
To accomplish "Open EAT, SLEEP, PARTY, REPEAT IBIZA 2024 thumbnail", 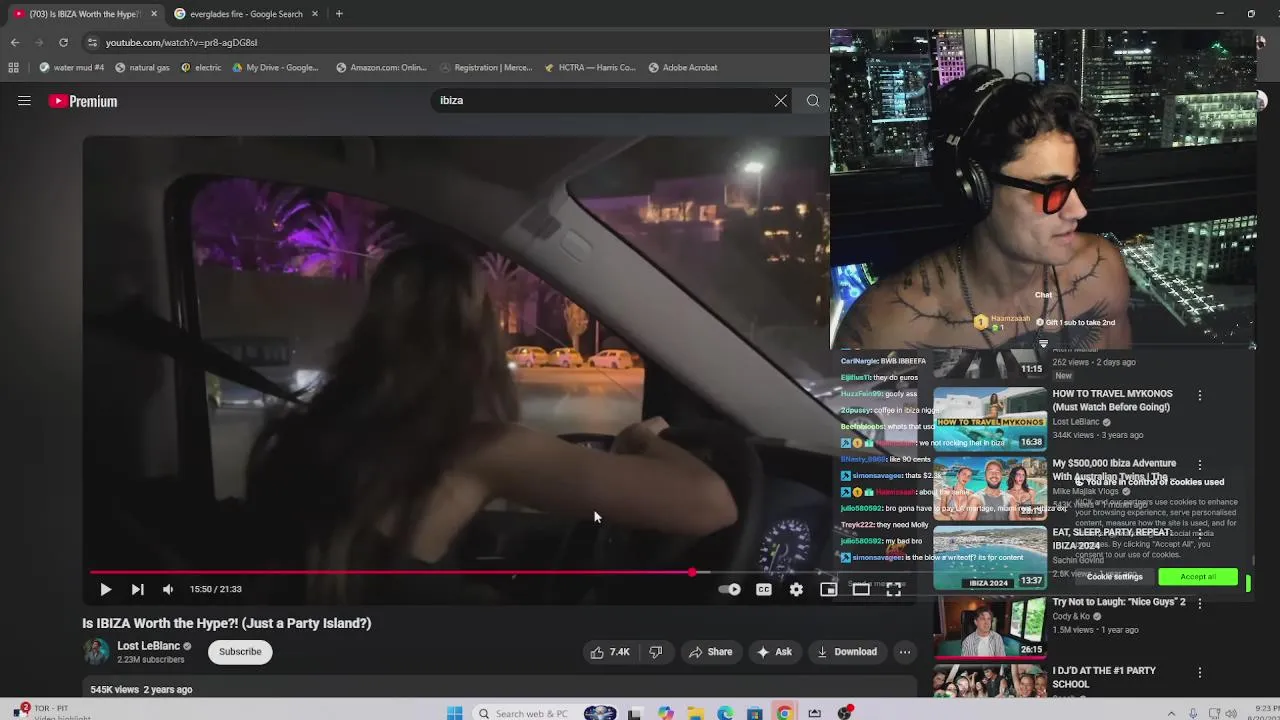I will click(989, 558).
